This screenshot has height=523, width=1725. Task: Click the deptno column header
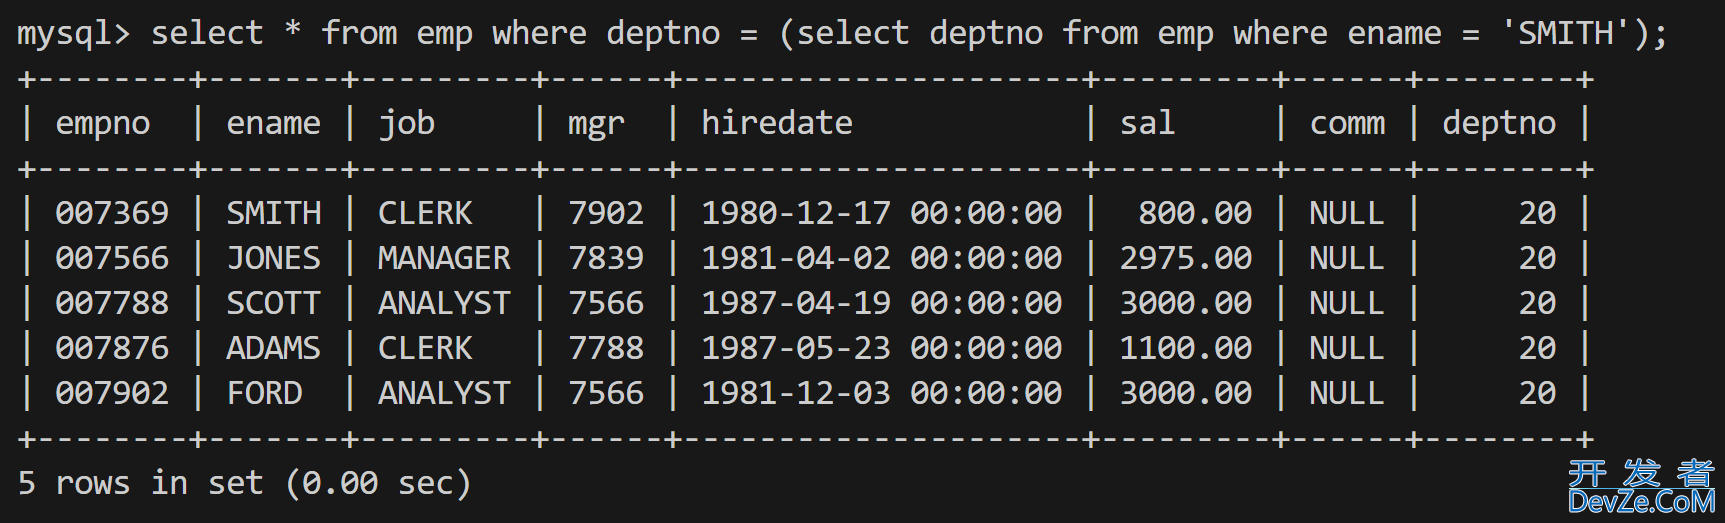(x=1499, y=124)
